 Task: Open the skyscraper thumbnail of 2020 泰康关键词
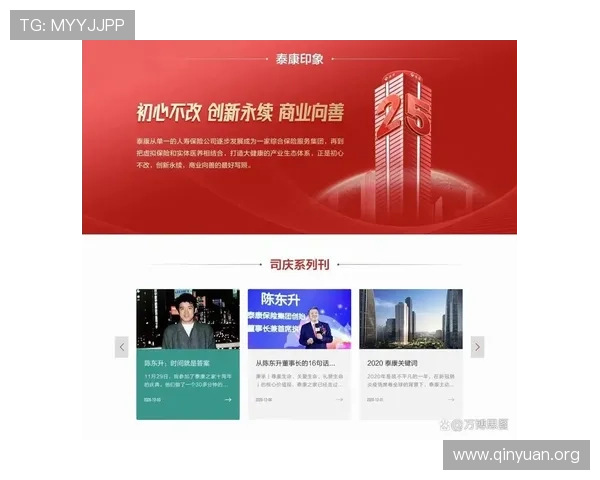click(x=411, y=319)
